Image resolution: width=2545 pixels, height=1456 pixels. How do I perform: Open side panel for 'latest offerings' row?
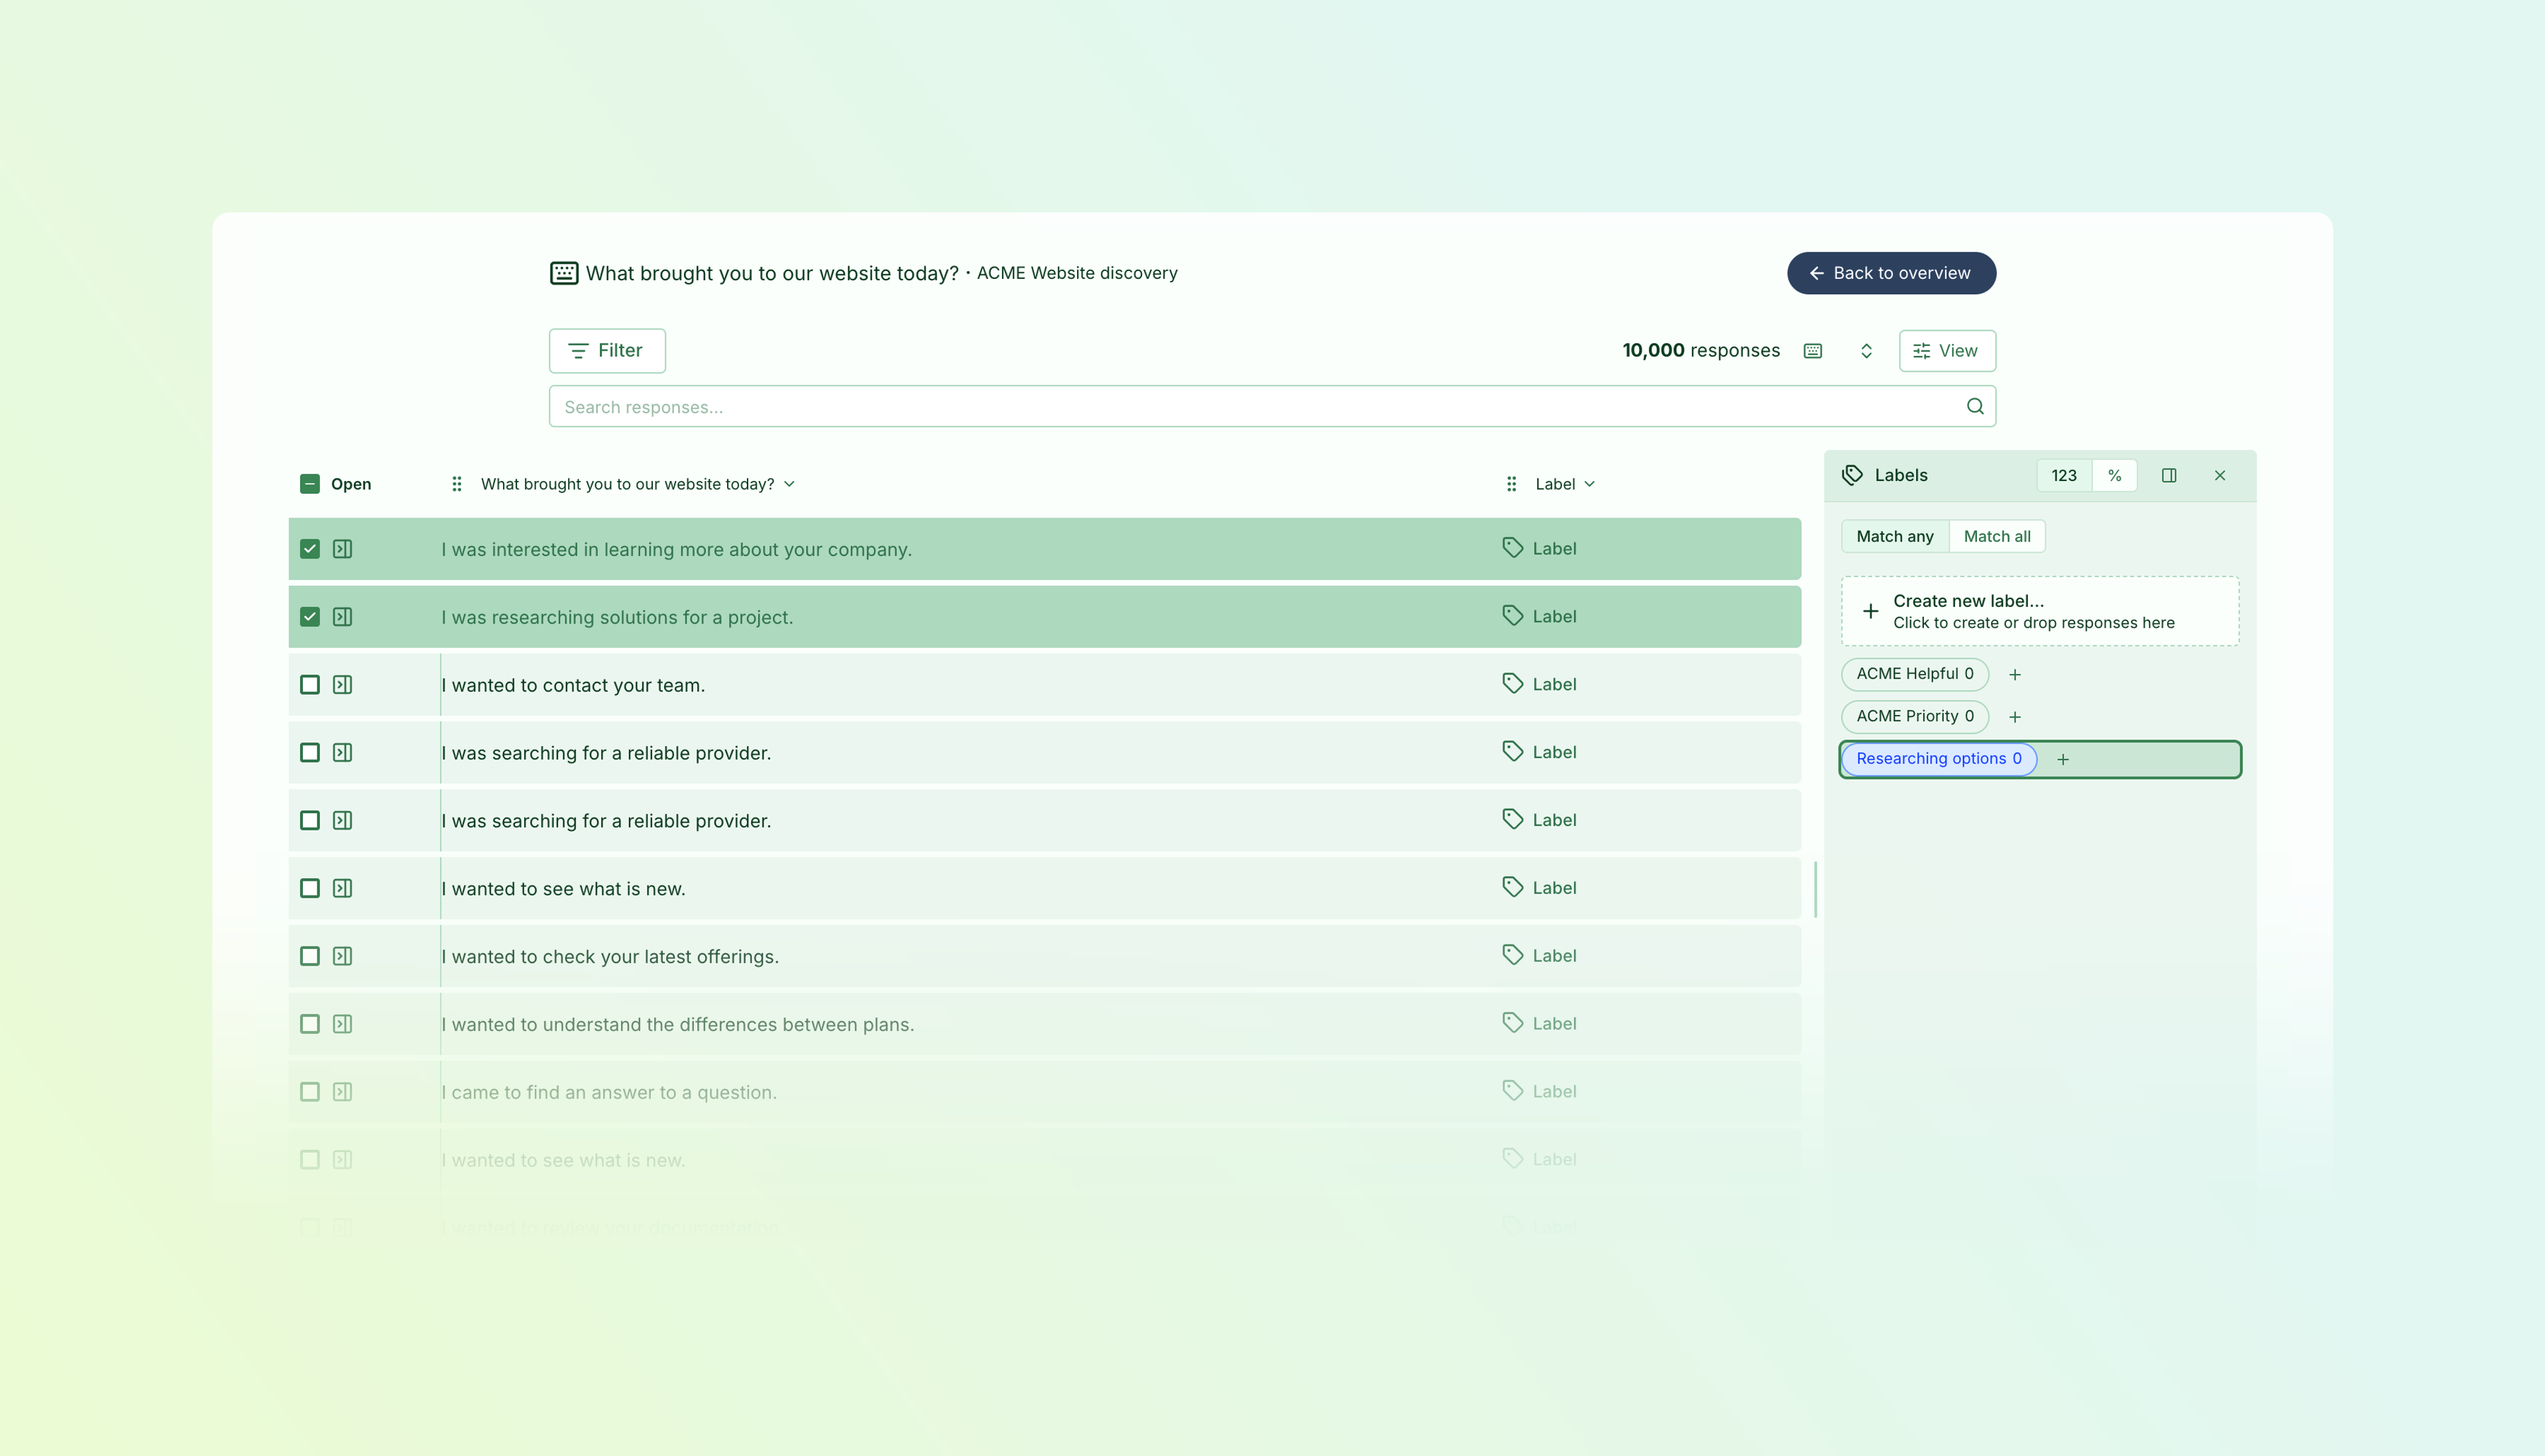[x=342, y=956]
